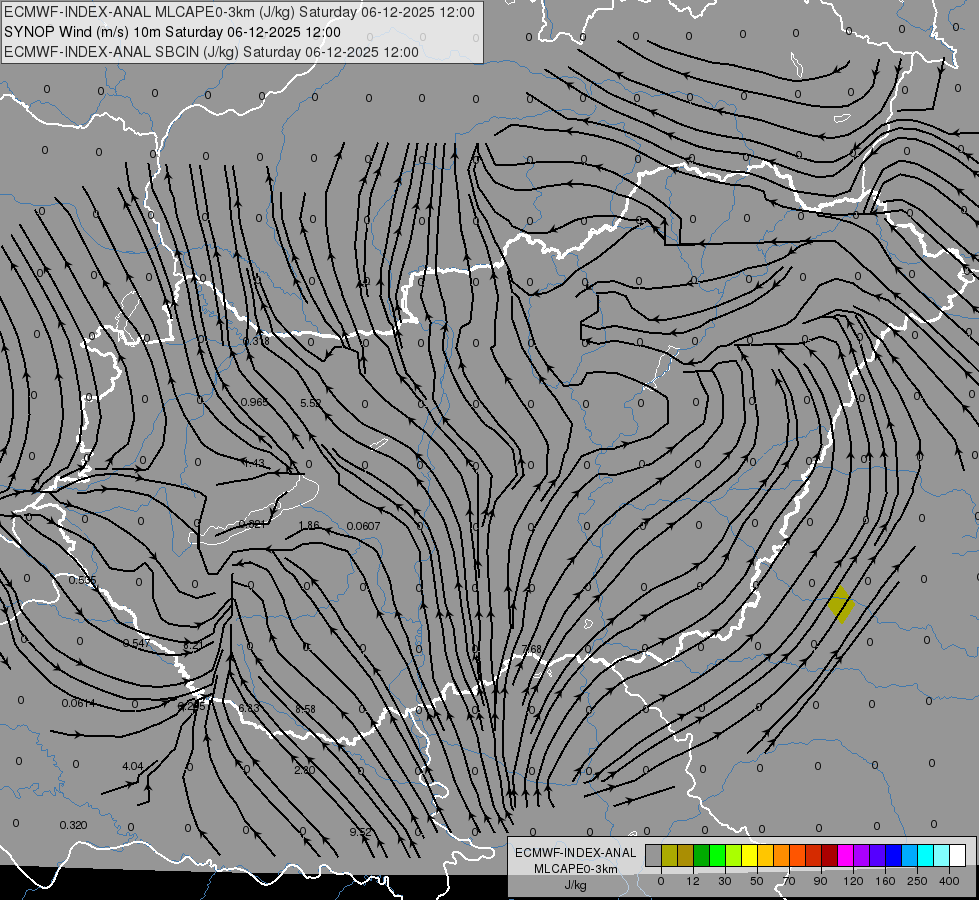The height and width of the screenshot is (900, 979).
Task: Select the legend scale value 120
Action: click(853, 881)
